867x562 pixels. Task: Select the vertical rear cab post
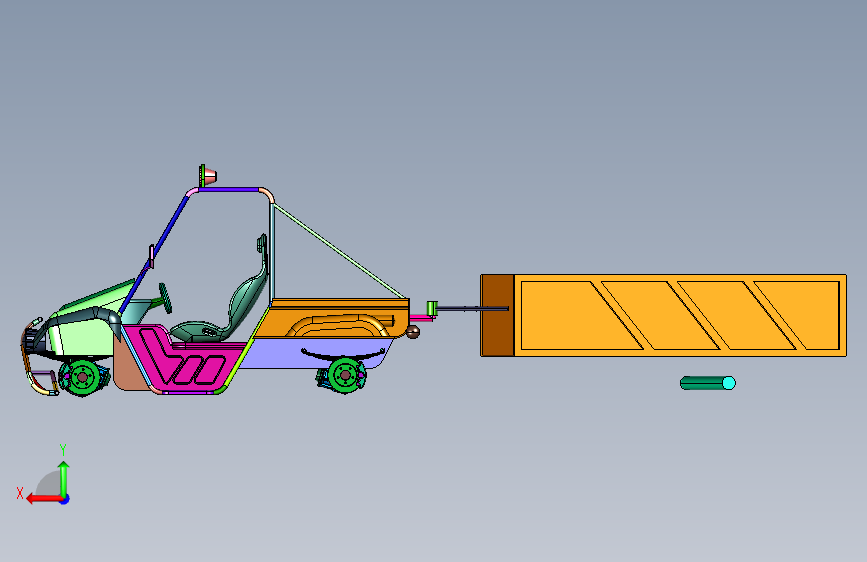[x=271, y=252]
